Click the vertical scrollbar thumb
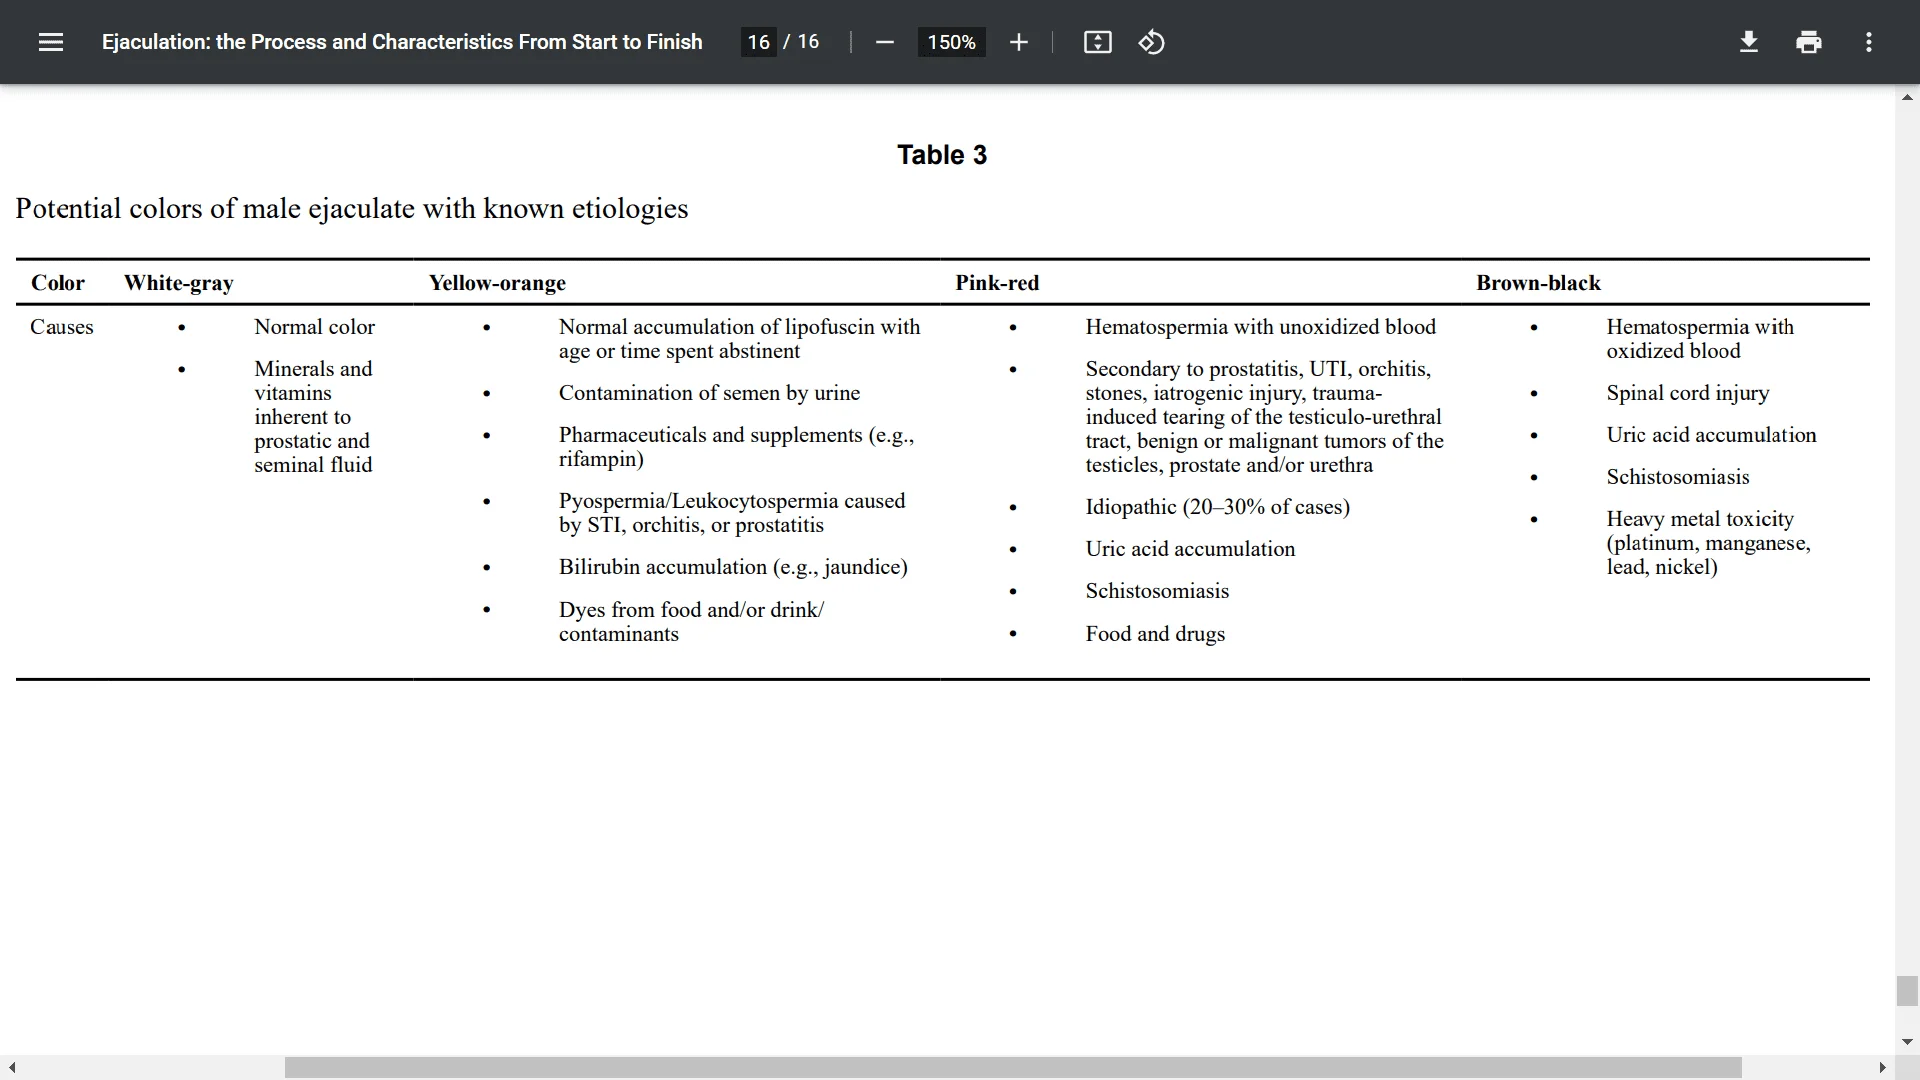This screenshot has width=1920, height=1080. tap(1906, 991)
